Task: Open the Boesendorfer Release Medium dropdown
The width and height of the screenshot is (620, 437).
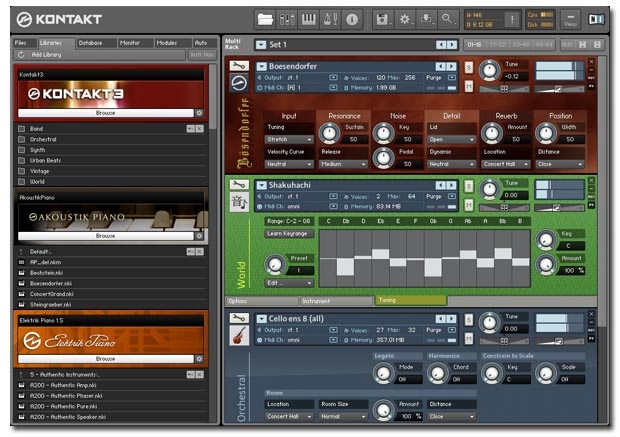Action: [343, 164]
